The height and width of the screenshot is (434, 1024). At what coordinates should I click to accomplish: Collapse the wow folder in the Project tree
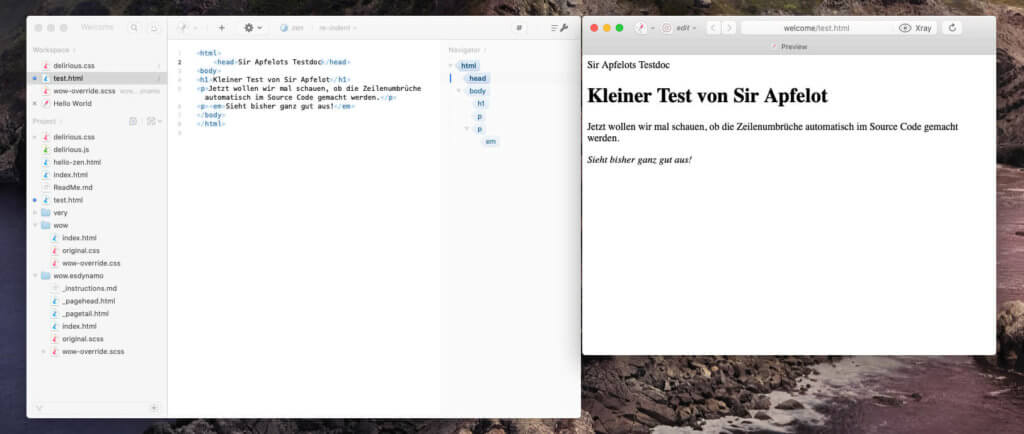click(35, 225)
